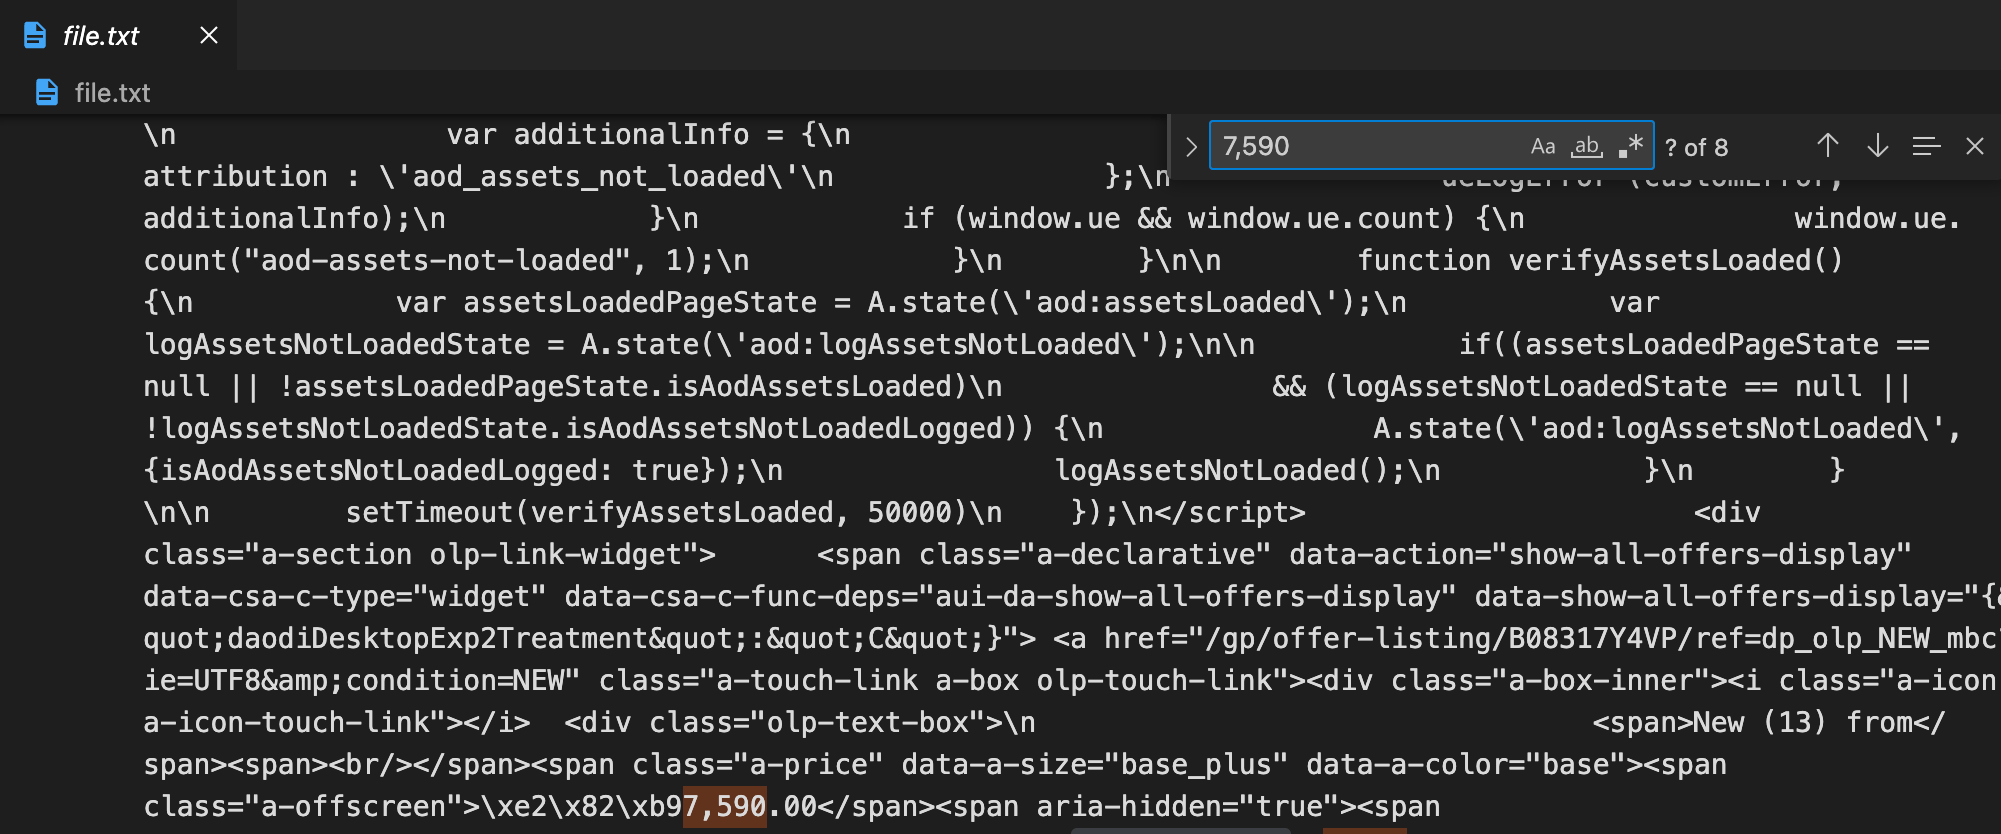This screenshot has height=834, width=2001.
Task: Click the text 'data-csa-c-type="widget"'
Action: point(345,596)
